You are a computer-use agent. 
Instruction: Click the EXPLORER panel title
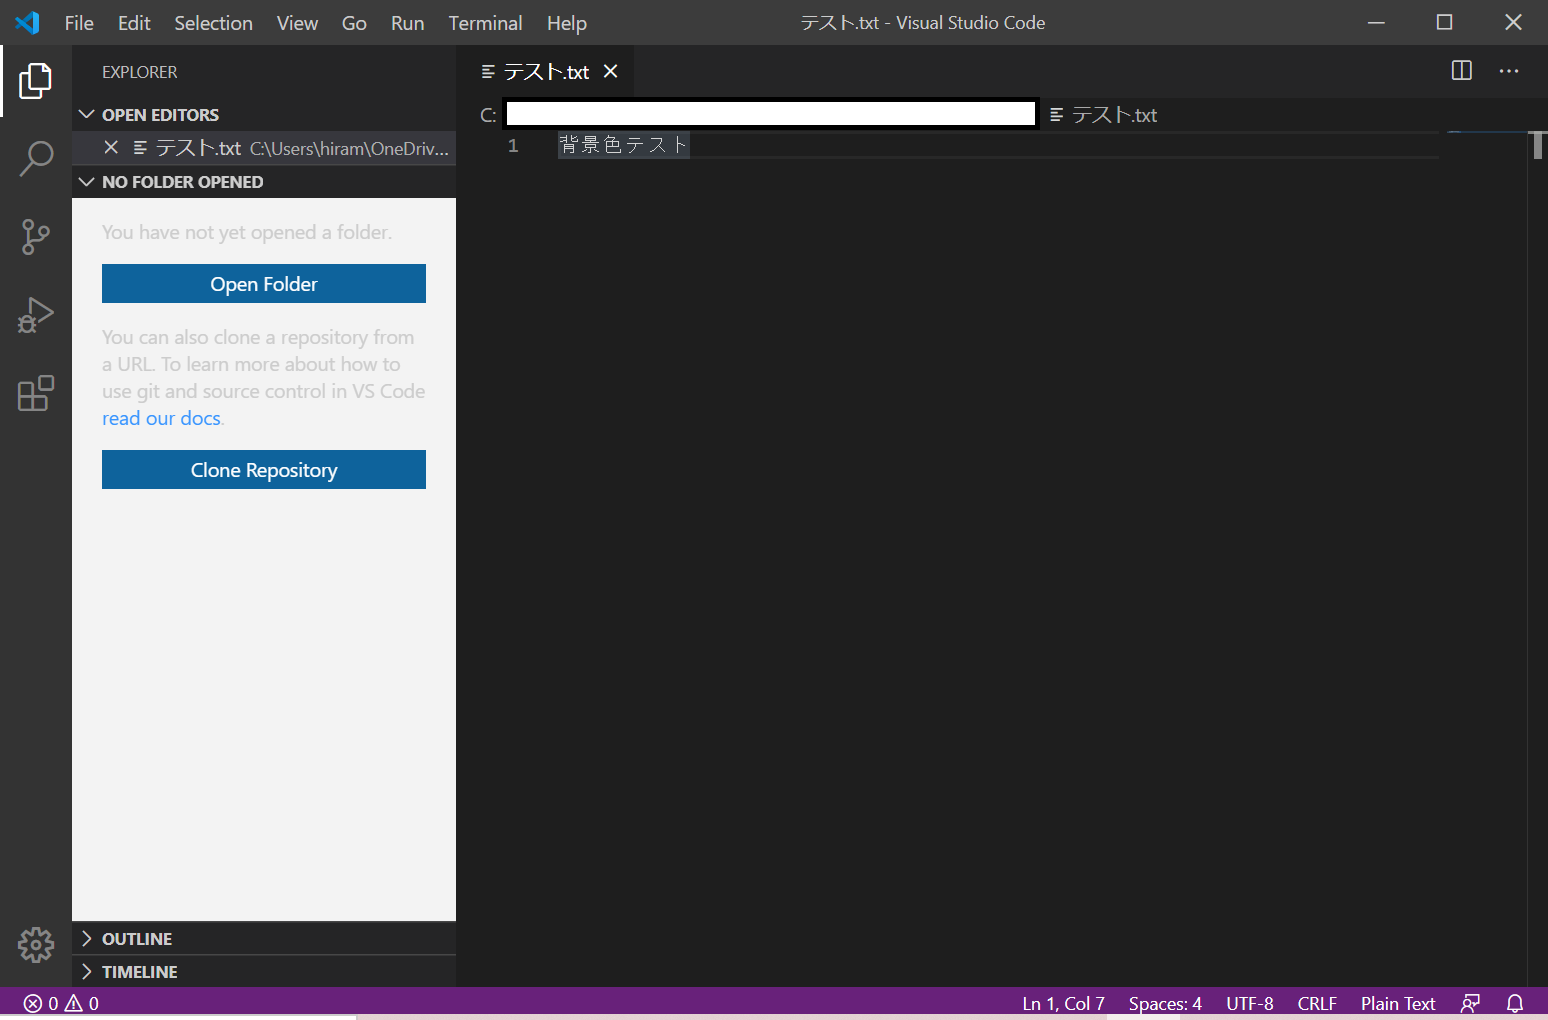click(140, 72)
